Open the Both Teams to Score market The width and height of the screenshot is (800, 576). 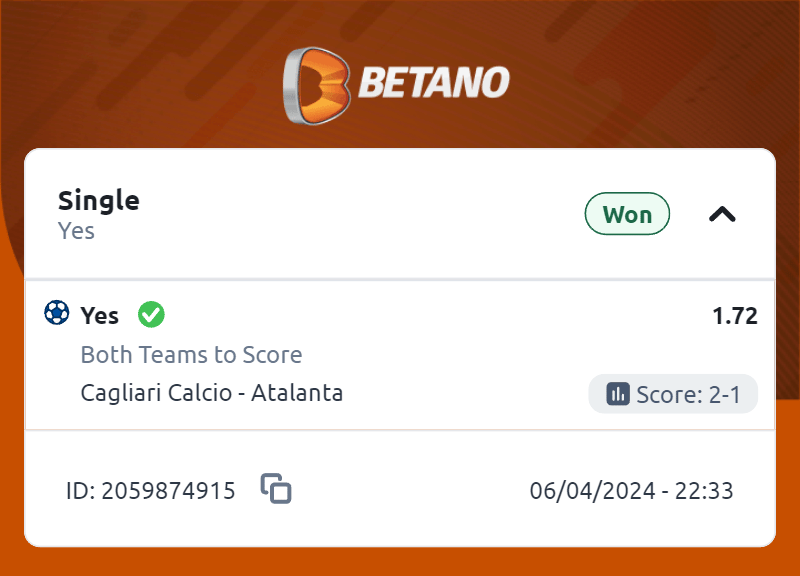coord(191,355)
